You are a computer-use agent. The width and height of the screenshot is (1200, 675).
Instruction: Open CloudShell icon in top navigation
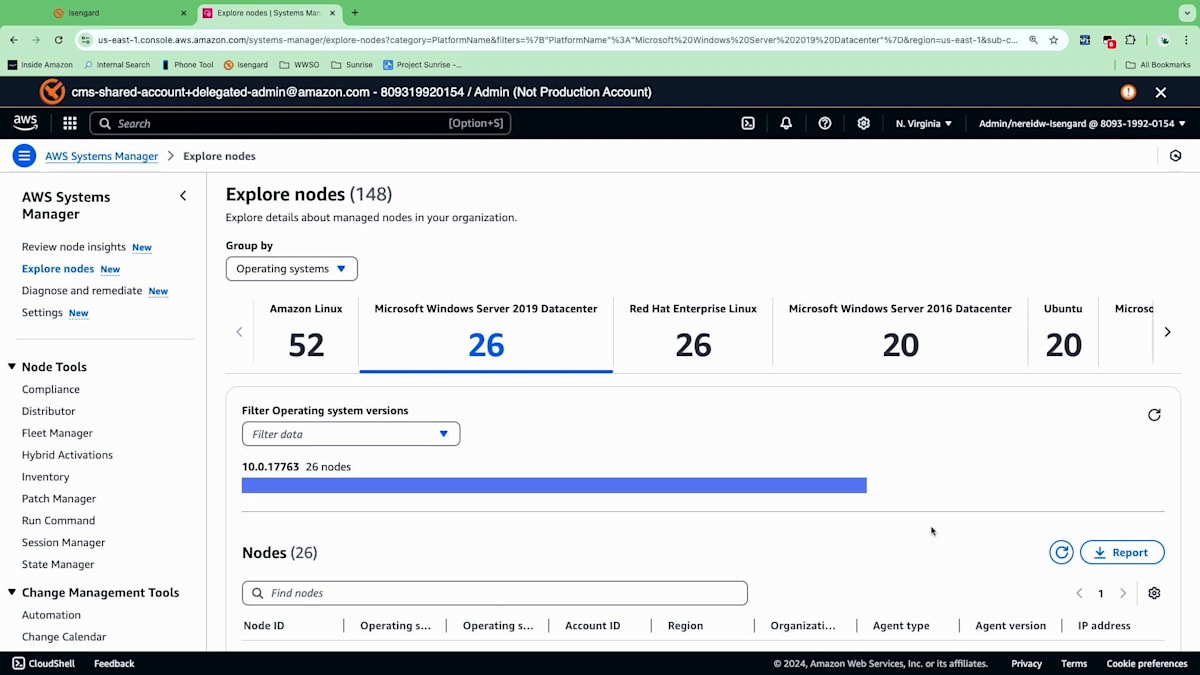748,123
